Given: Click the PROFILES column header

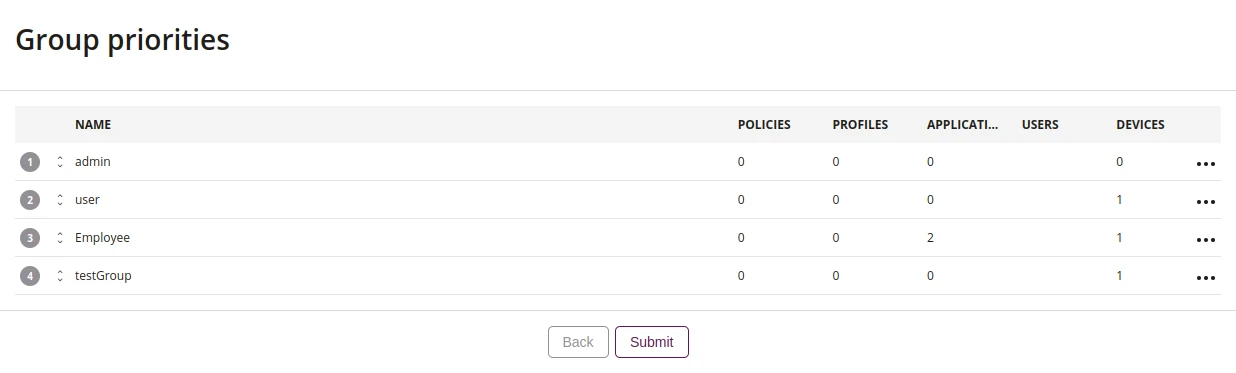Looking at the screenshot, I should click(860, 125).
